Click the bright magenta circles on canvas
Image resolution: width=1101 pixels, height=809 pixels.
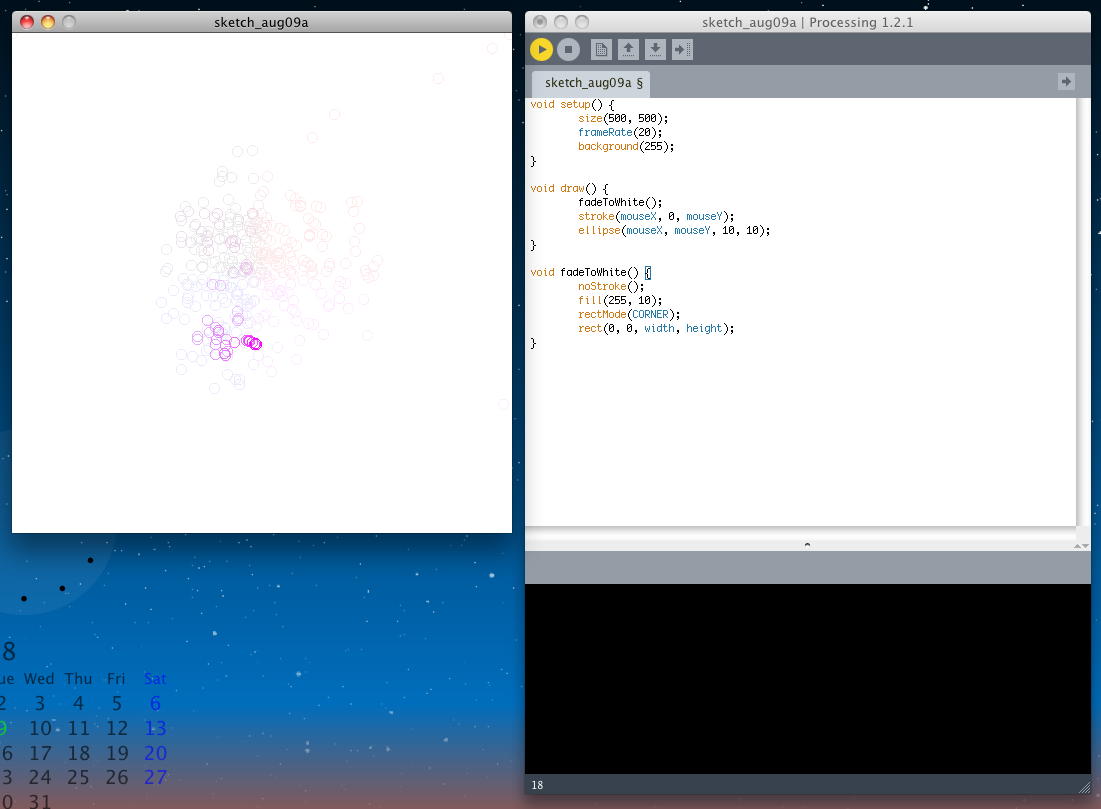(253, 343)
